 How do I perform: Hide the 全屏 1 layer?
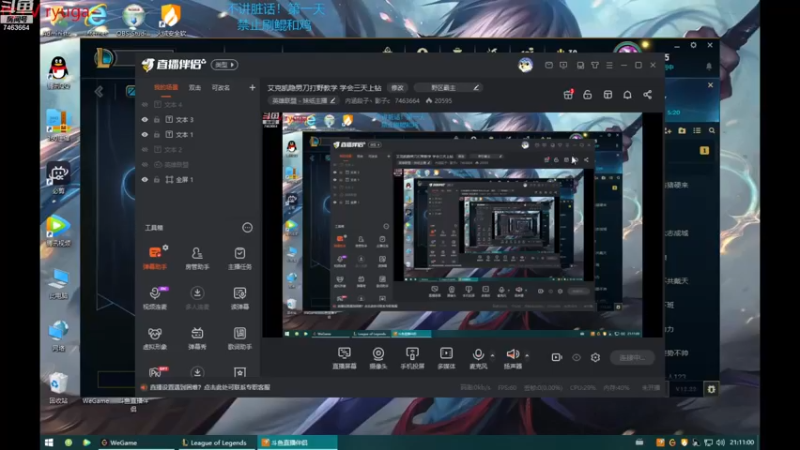pos(145,180)
